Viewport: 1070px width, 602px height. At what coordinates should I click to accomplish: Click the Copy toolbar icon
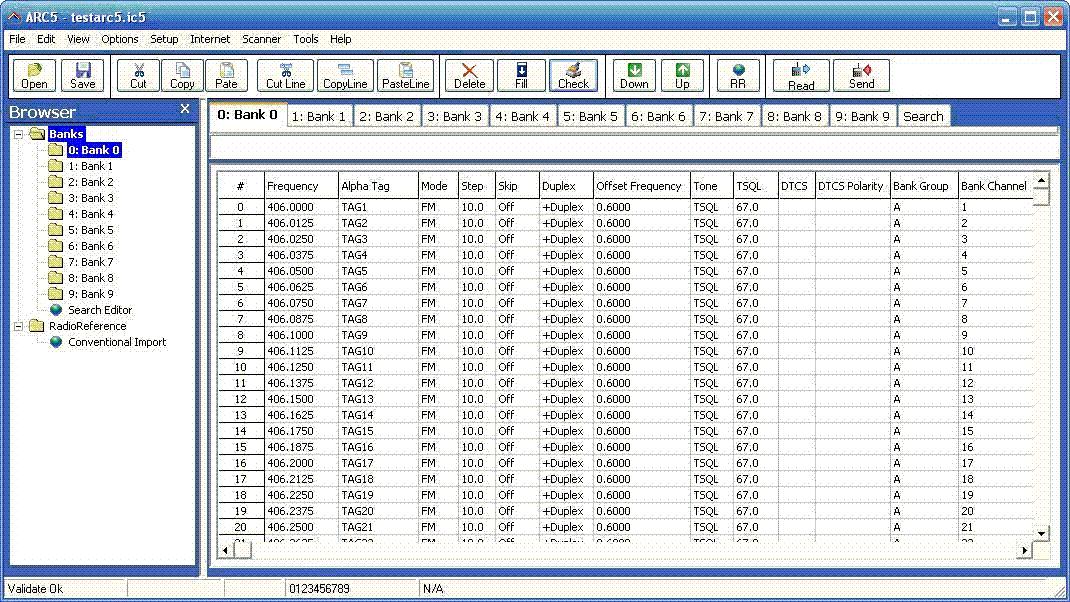pos(182,75)
